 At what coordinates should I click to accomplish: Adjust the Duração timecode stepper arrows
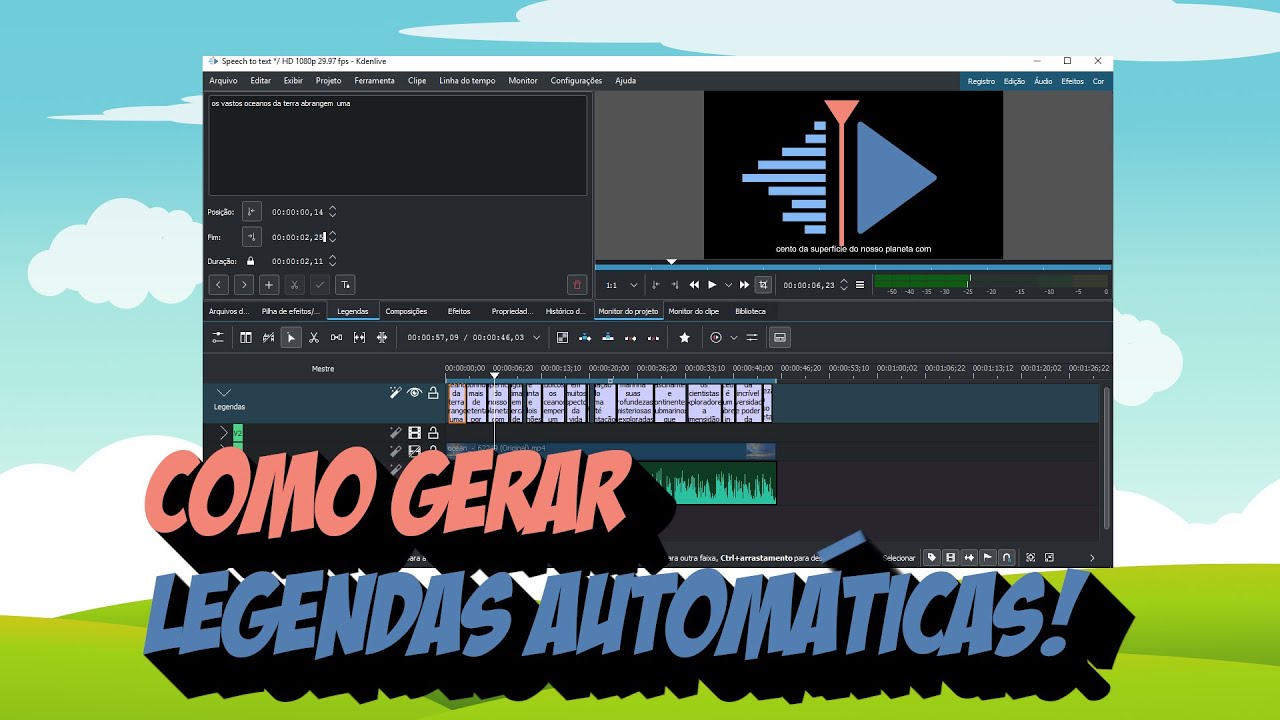[333, 261]
